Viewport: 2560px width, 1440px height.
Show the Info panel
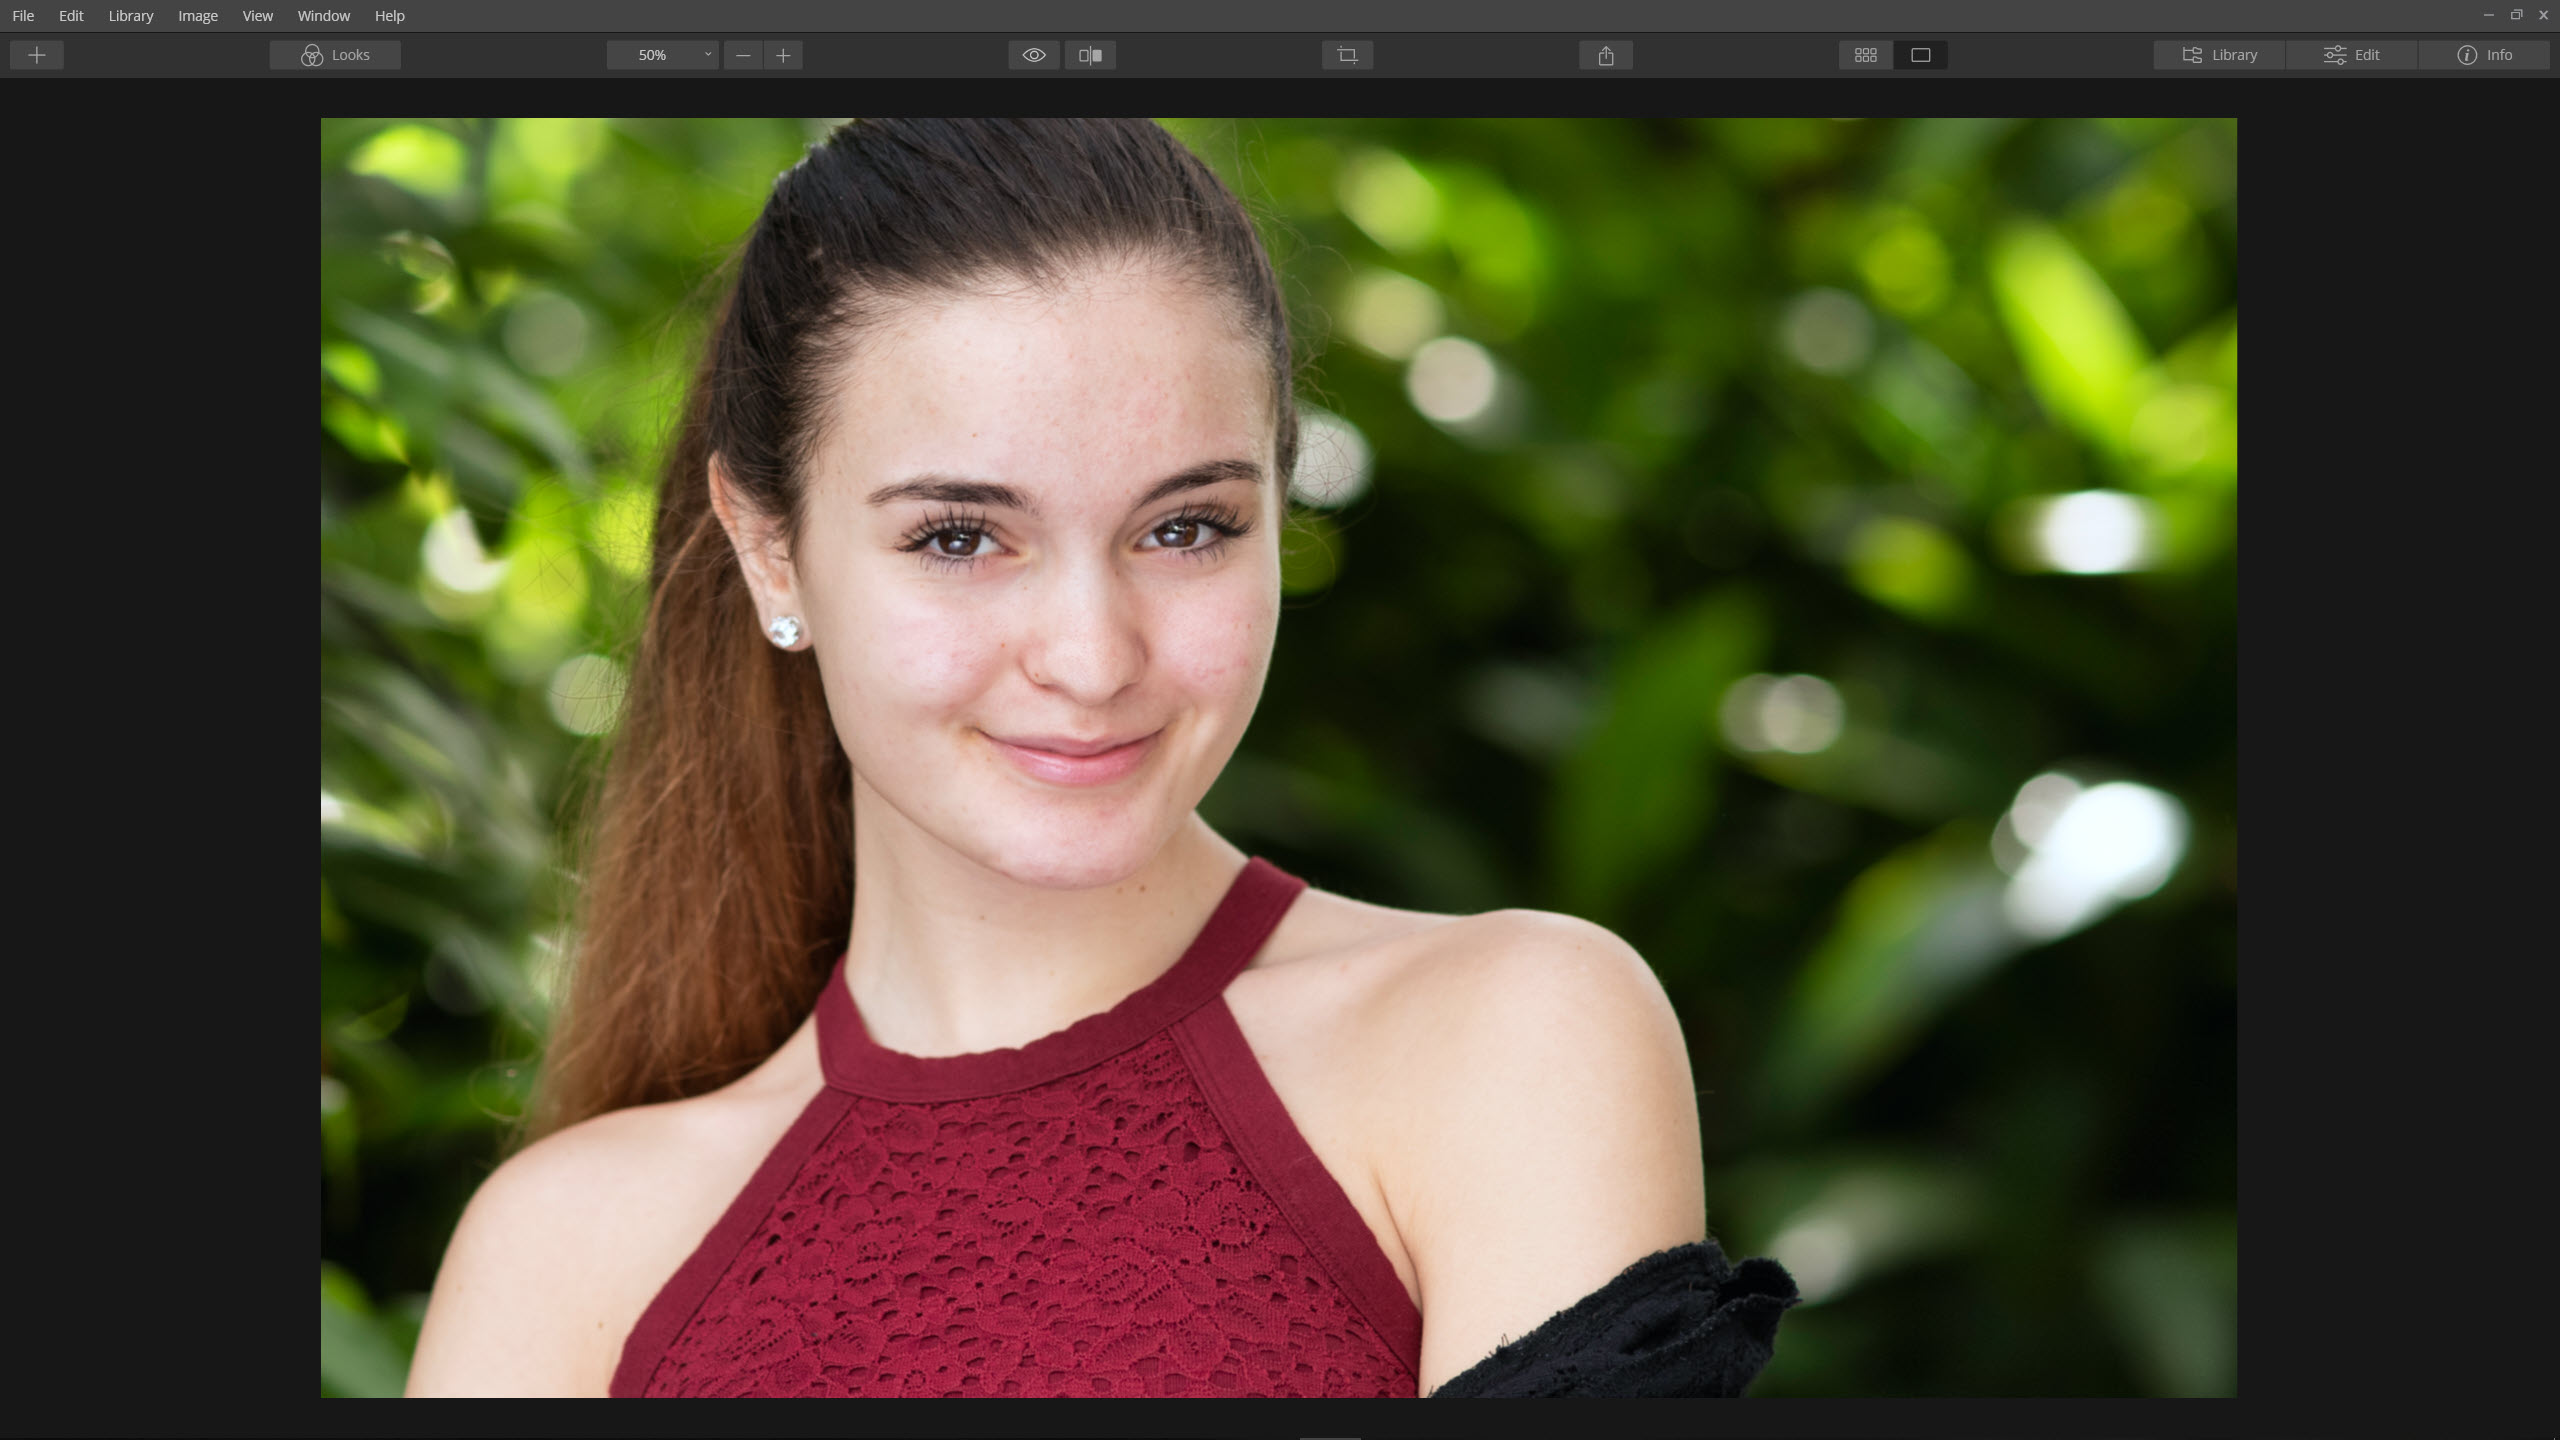pyautogui.click(x=2484, y=55)
